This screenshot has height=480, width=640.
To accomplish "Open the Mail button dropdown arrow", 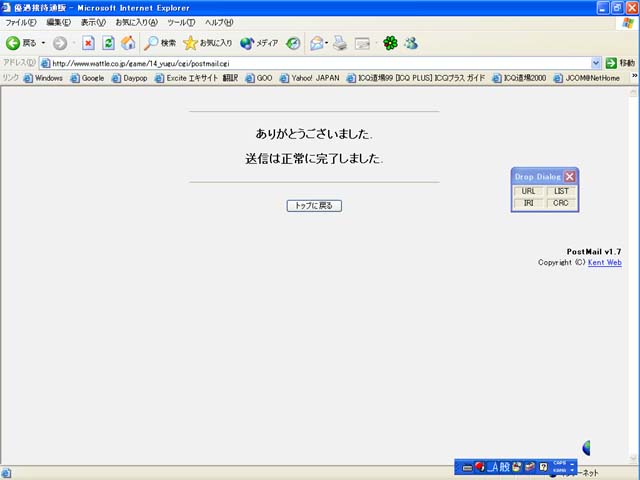I will [327, 43].
